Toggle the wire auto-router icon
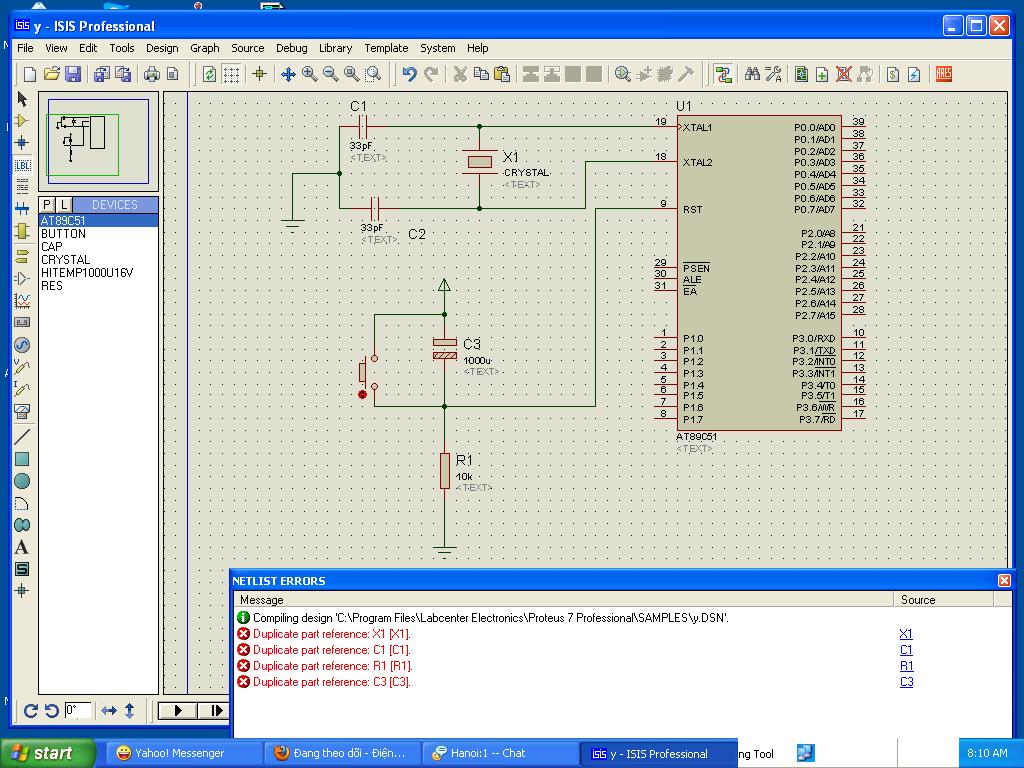 724,74
